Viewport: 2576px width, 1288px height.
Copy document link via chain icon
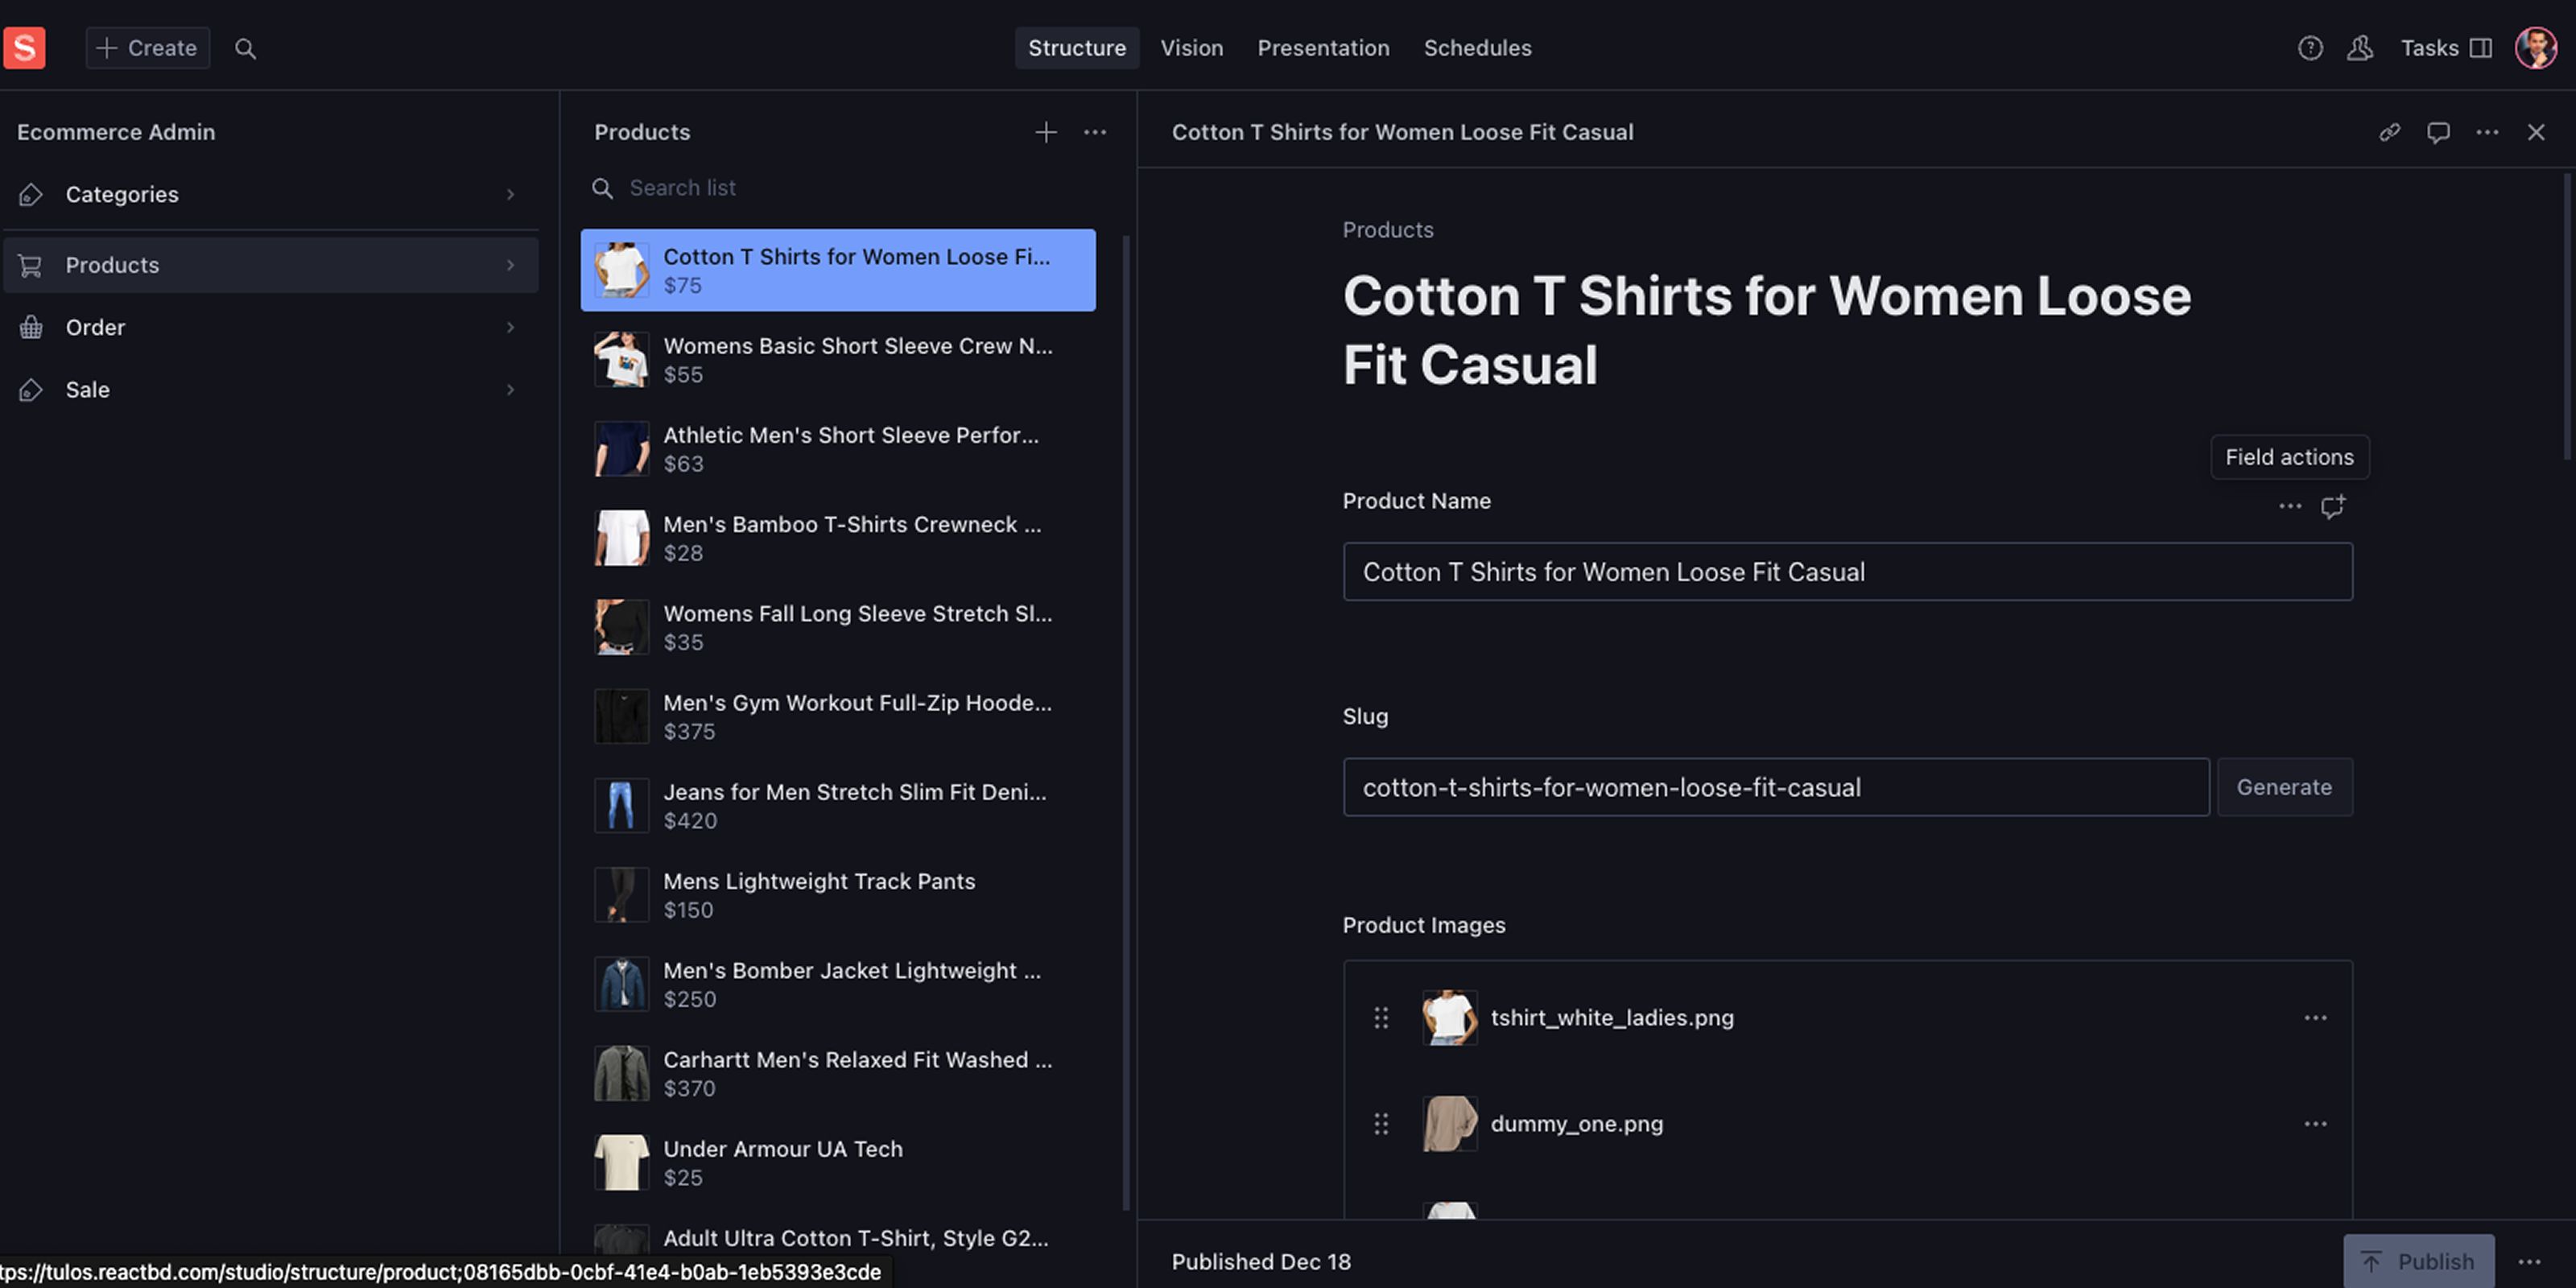point(2389,132)
